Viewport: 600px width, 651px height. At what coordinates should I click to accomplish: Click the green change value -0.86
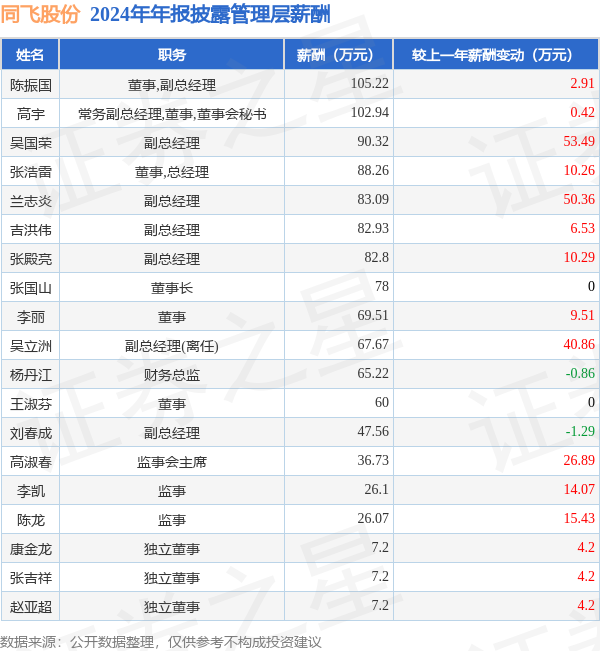click(580, 373)
